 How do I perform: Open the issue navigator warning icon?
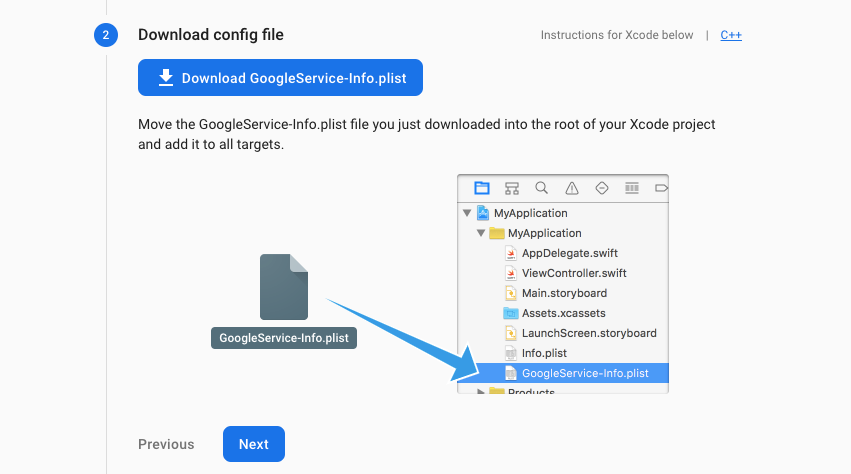coord(571,188)
